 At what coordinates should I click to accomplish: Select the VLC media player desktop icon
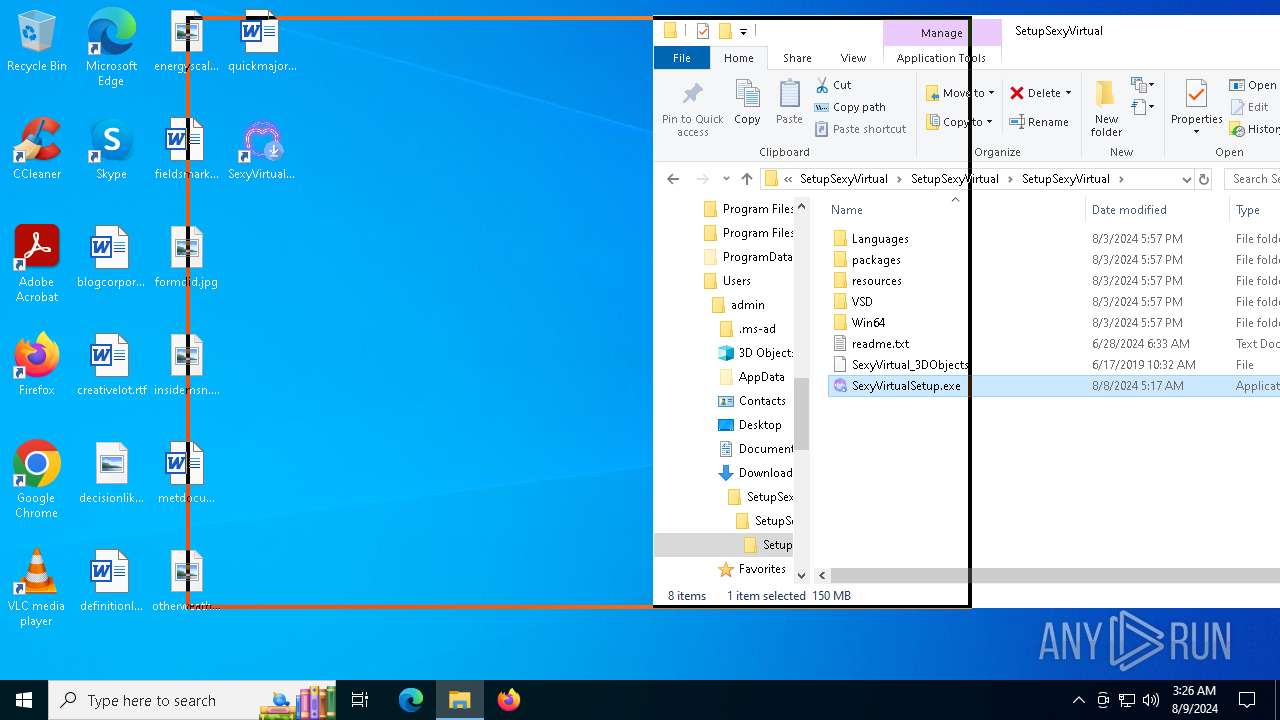pyautogui.click(x=37, y=588)
